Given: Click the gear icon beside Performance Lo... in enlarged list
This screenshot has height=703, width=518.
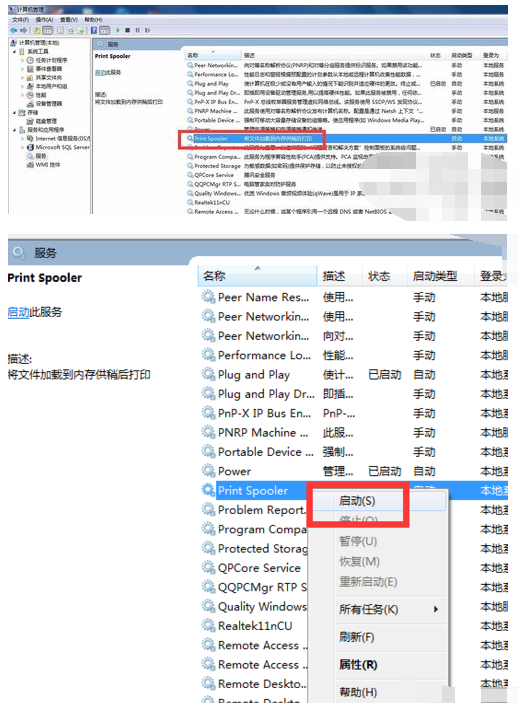Looking at the screenshot, I should [x=208, y=355].
